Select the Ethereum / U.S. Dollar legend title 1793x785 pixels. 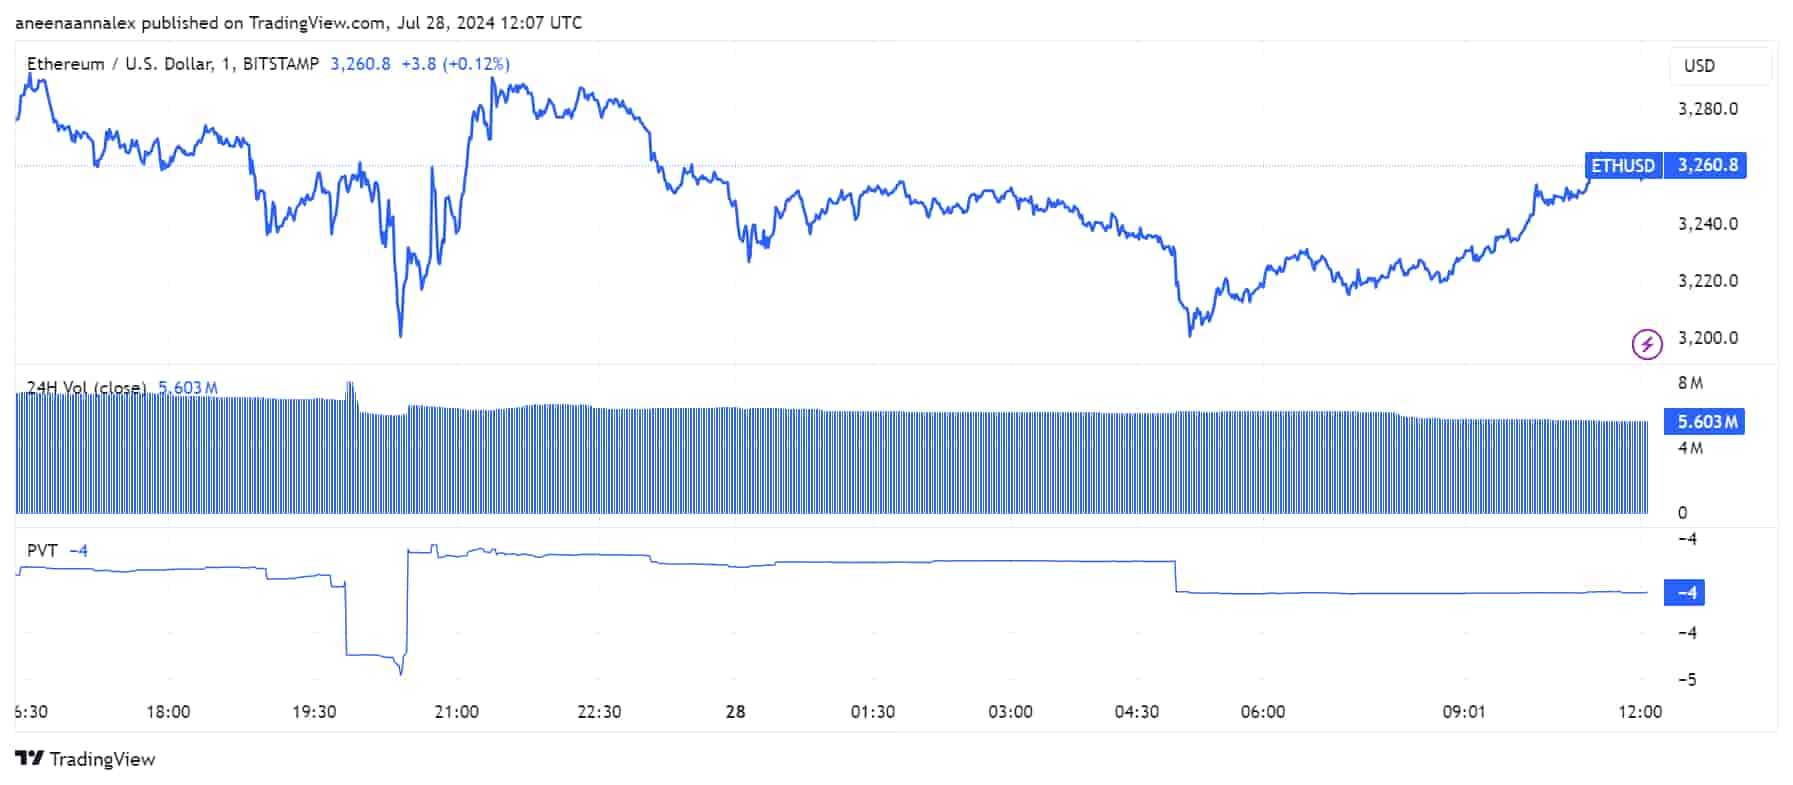[172, 64]
